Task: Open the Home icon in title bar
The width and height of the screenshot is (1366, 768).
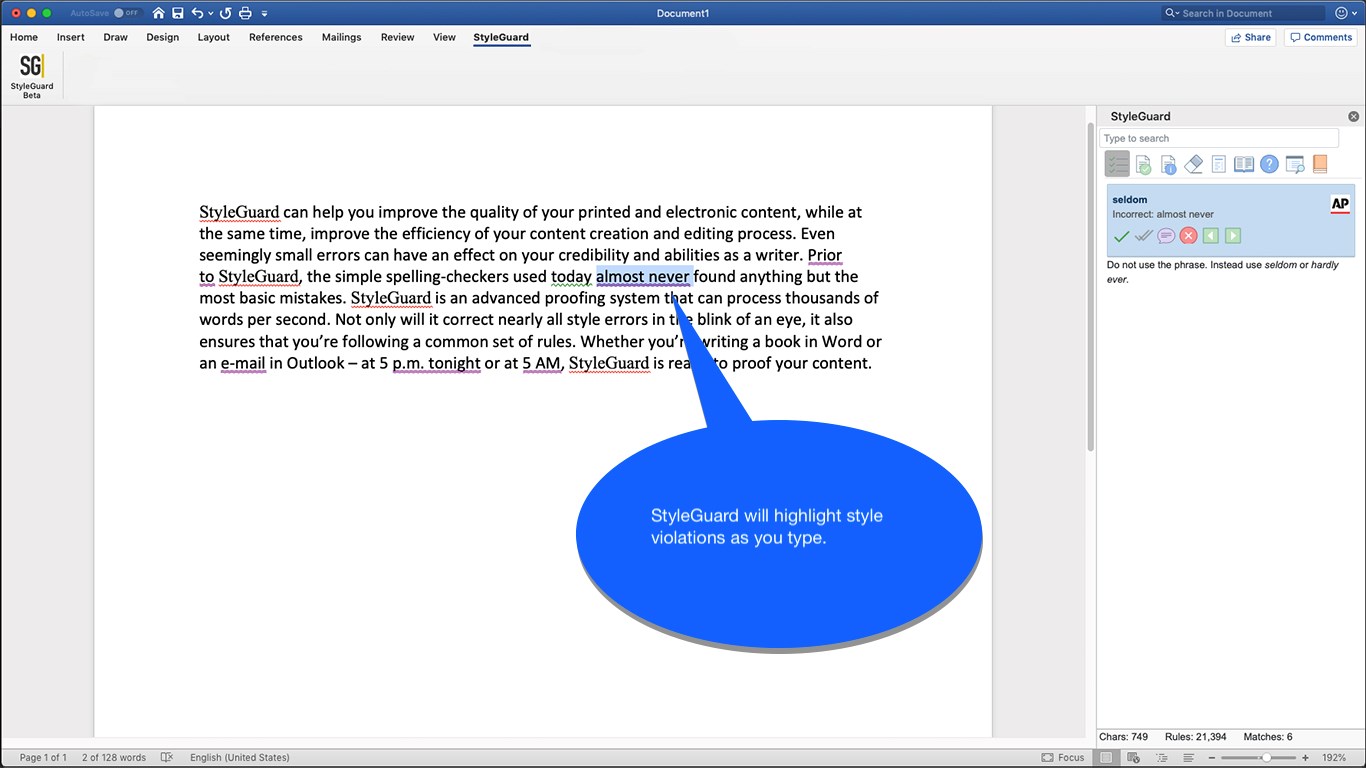Action: [158, 13]
